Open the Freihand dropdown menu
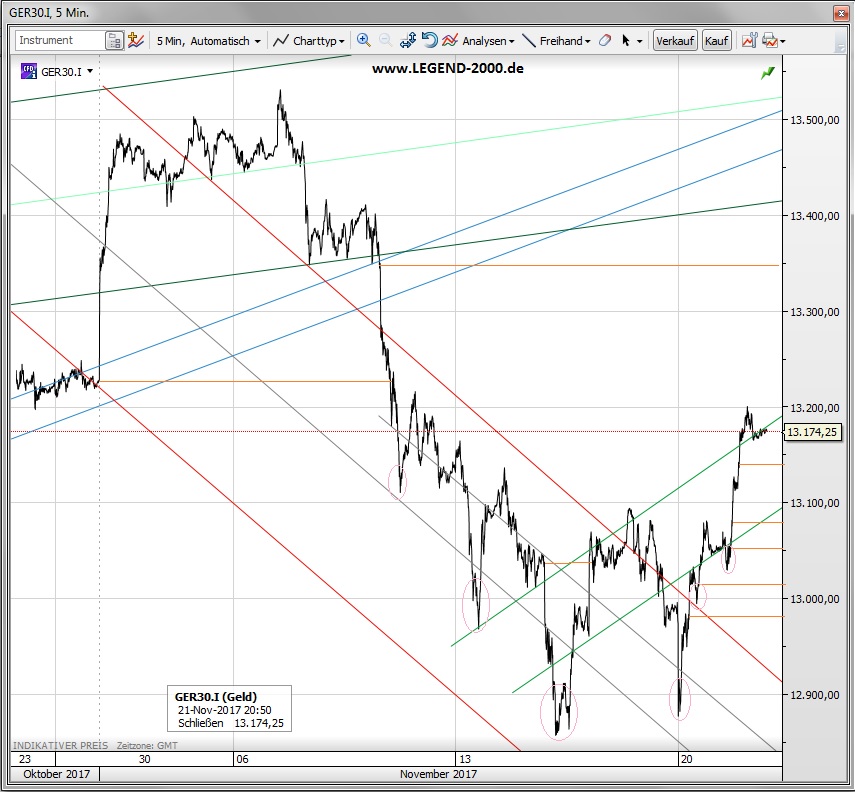Image resolution: width=855 pixels, height=792 pixels. coord(565,41)
